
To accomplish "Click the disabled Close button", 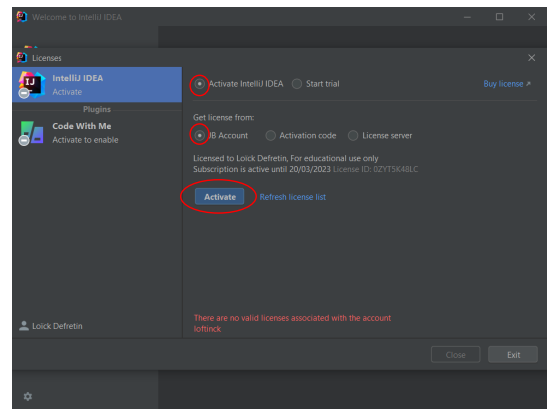I will click(x=456, y=355).
